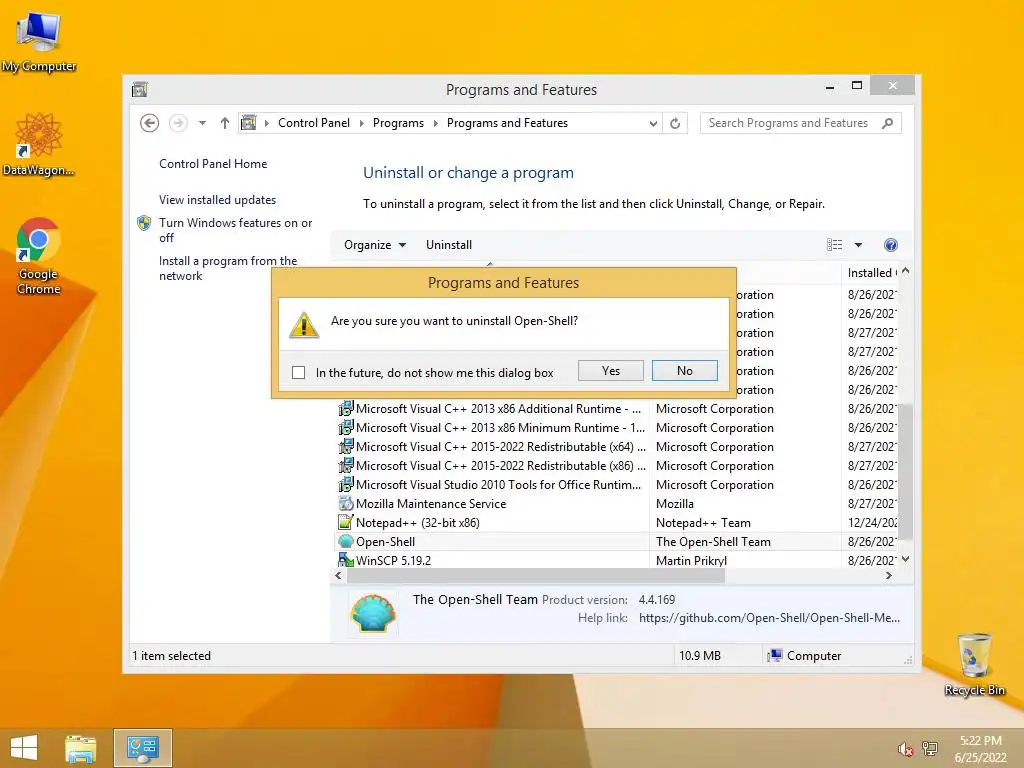Viewport: 1024px width, 768px height.
Task: Open Google Chrome desktop shortcut
Action: click(x=39, y=256)
